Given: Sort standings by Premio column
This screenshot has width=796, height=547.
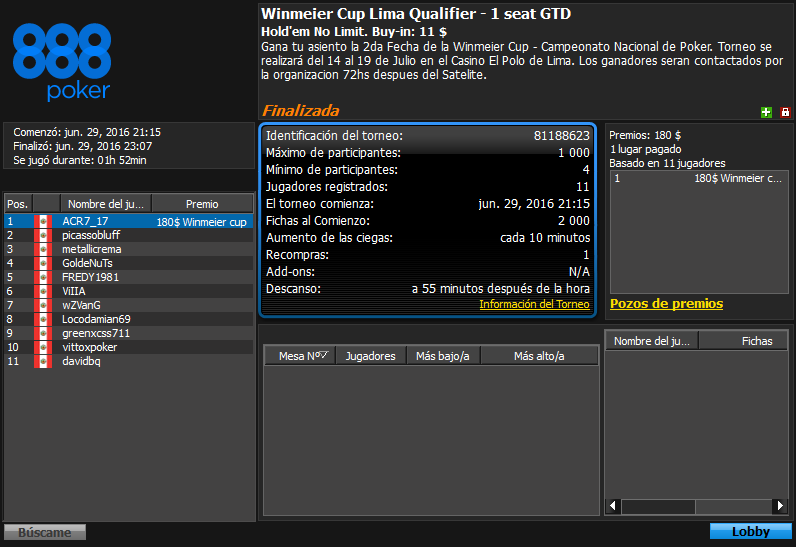Looking at the screenshot, I should [x=202, y=204].
